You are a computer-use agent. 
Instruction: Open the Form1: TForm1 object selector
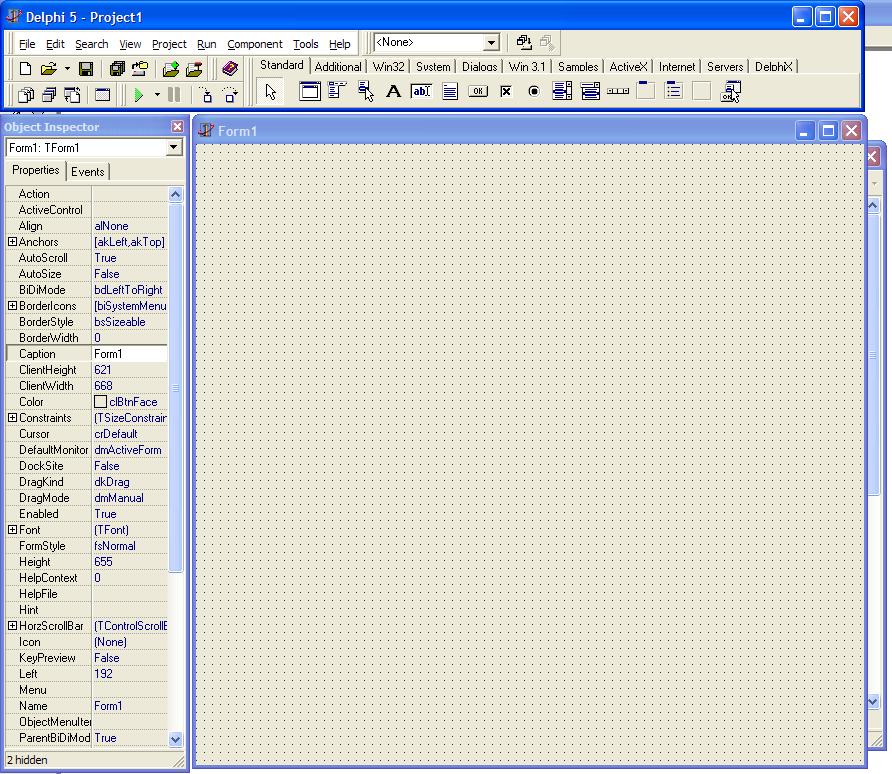point(94,148)
